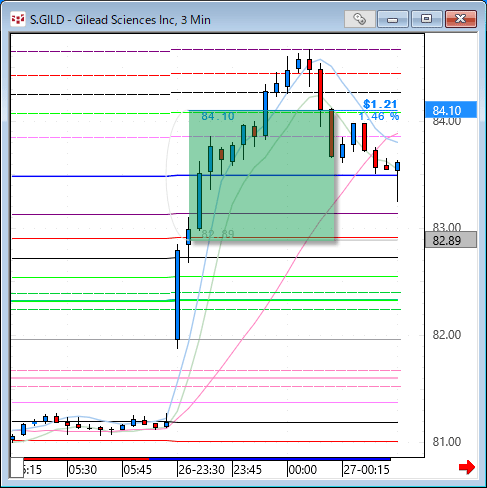Click the 84.10 blue price label
487x488 pixels.
451,110
